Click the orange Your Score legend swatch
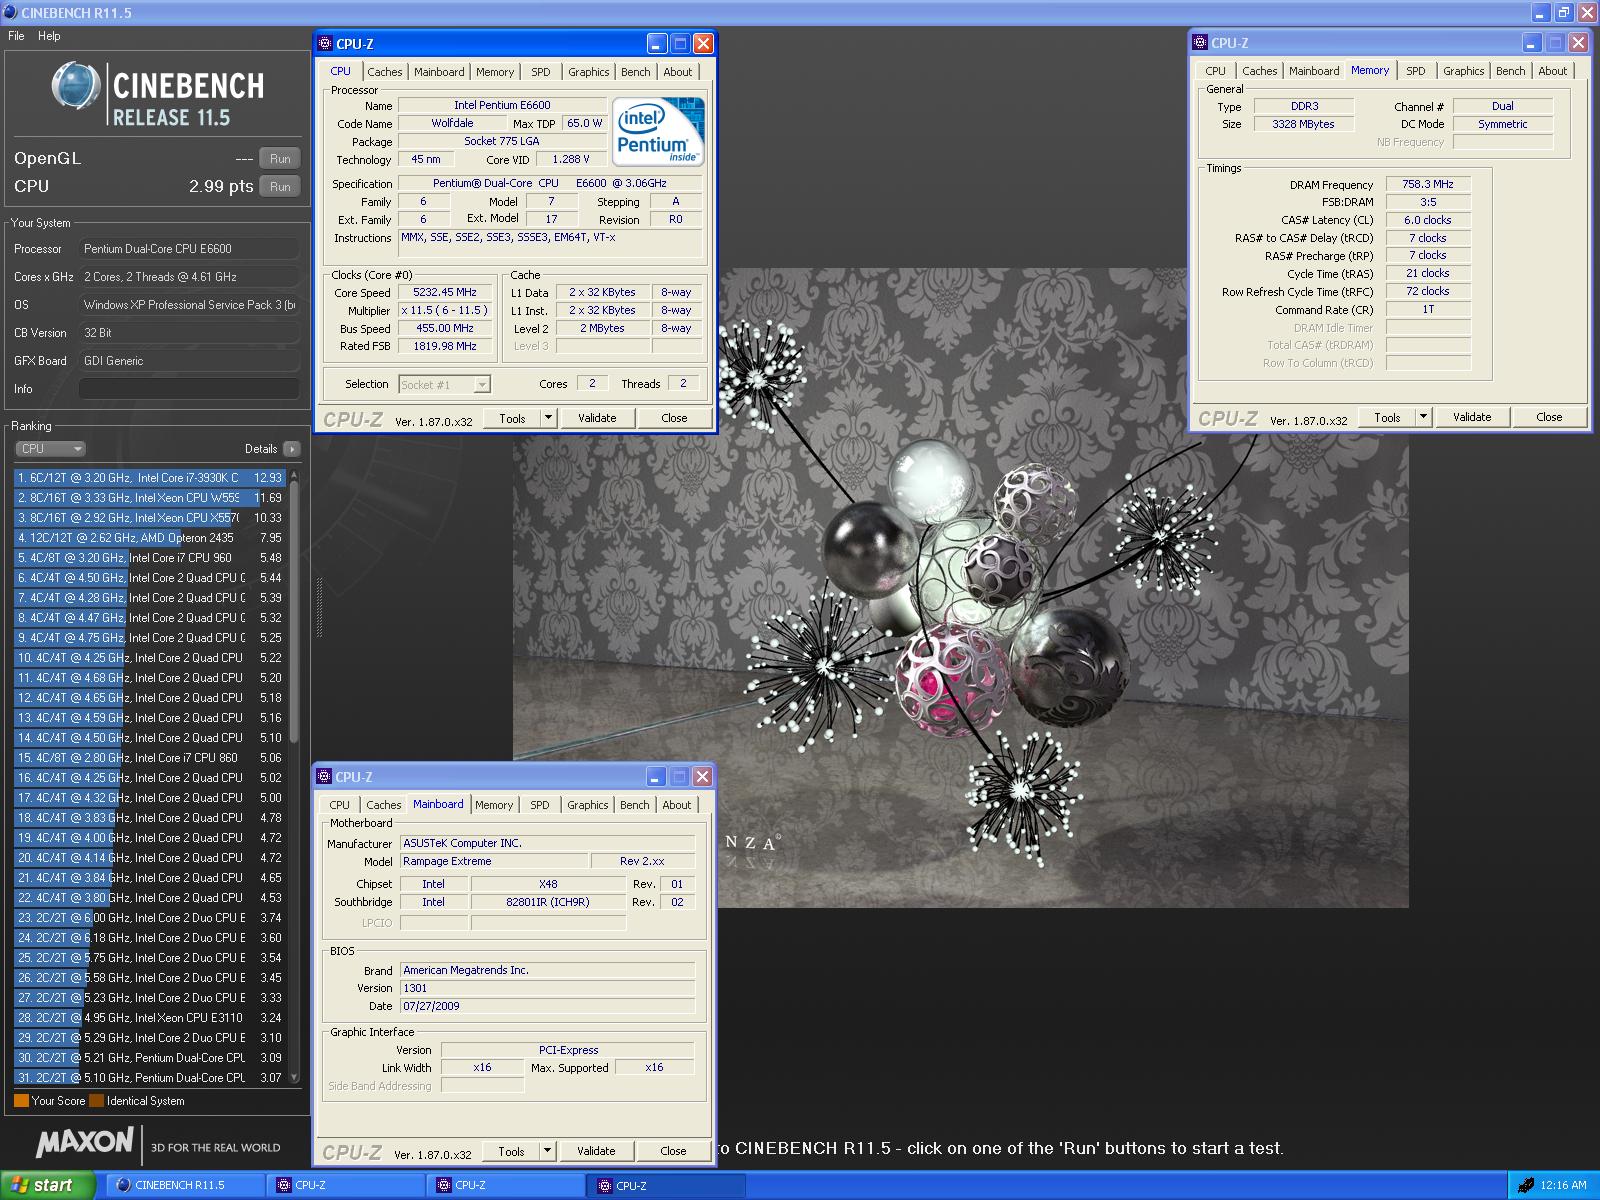This screenshot has width=1600, height=1200. point(21,1101)
